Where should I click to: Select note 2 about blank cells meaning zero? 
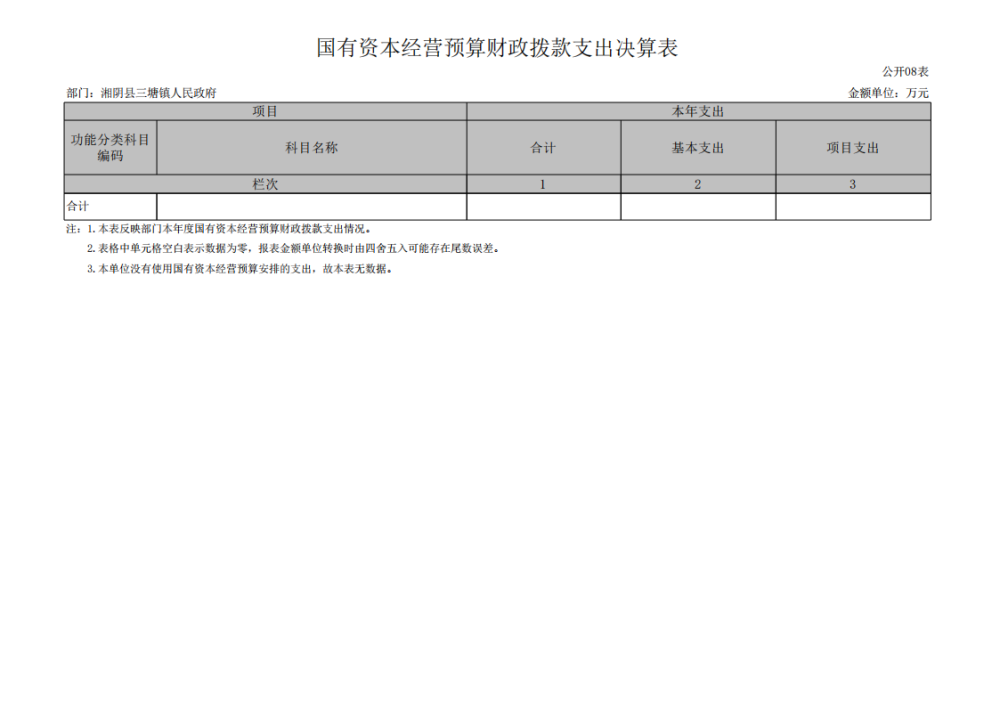[x=292, y=248]
